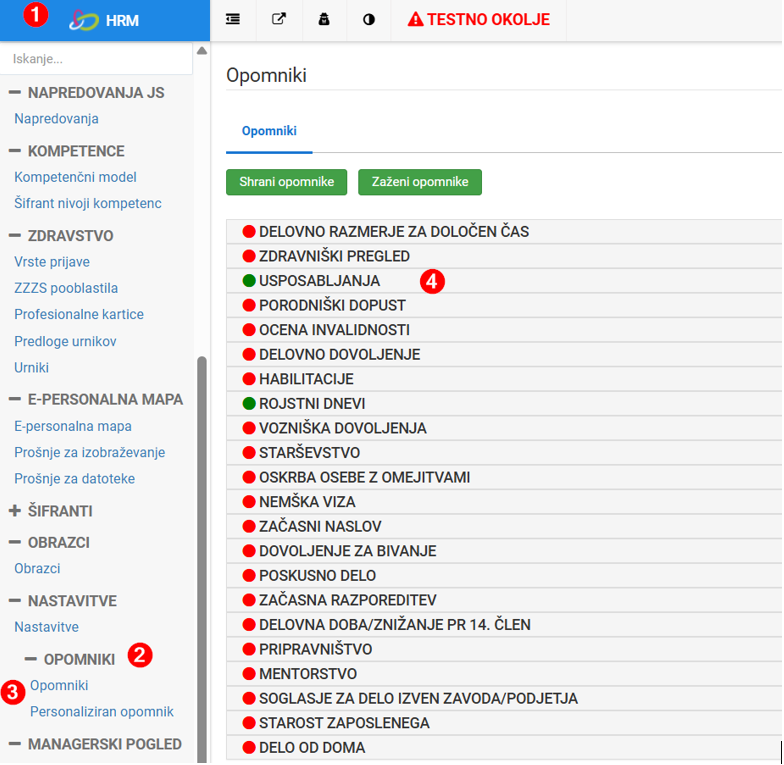Open ZZZS pooblastila link
The height and width of the screenshot is (765, 784).
66,288
